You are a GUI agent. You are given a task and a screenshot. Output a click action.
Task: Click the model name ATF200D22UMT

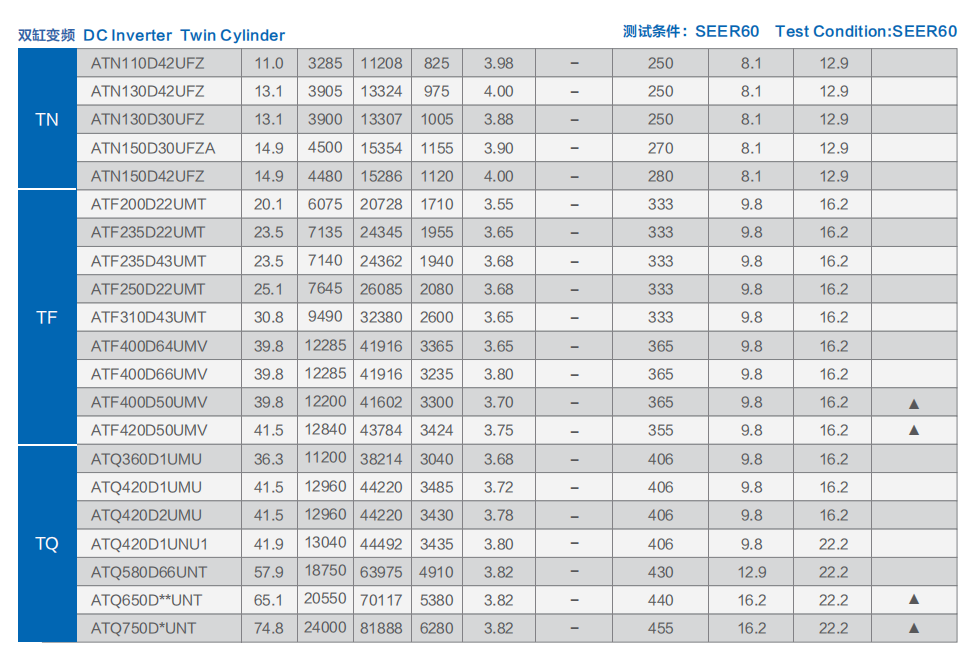(148, 204)
